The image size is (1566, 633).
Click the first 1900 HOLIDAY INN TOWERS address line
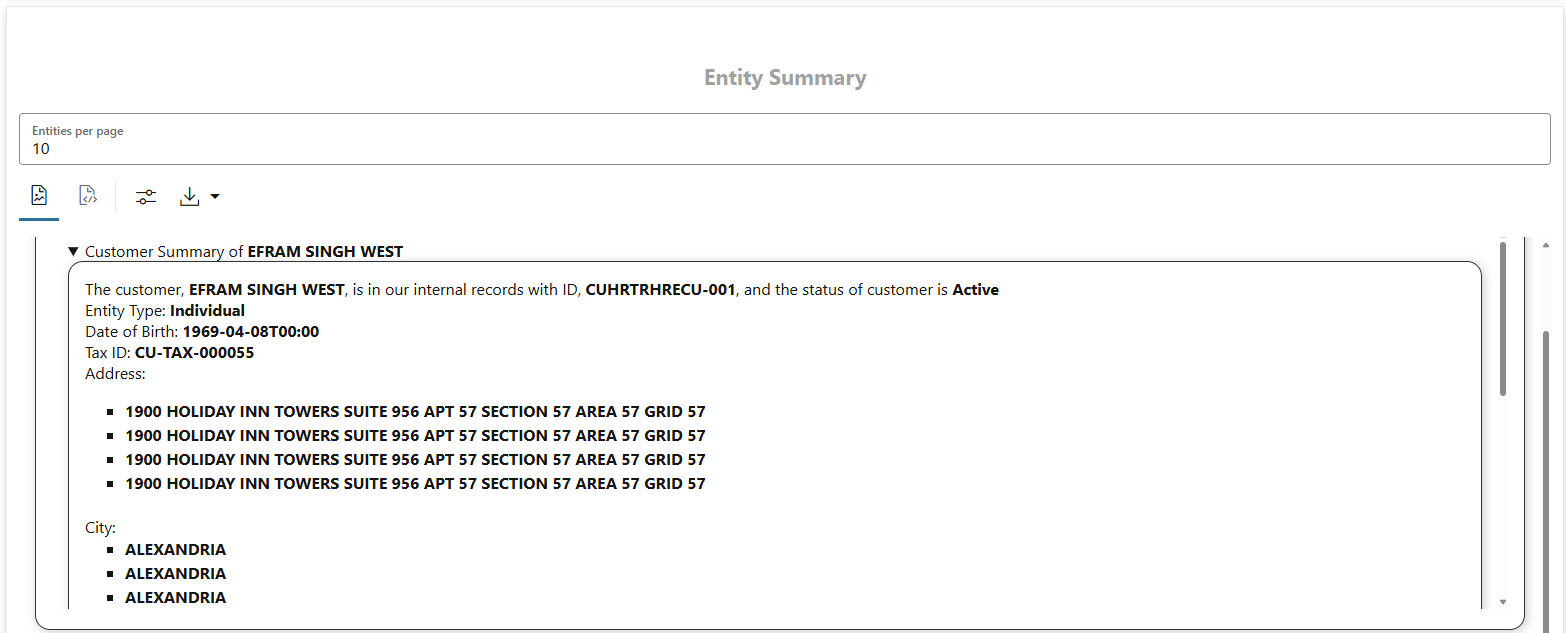click(414, 411)
